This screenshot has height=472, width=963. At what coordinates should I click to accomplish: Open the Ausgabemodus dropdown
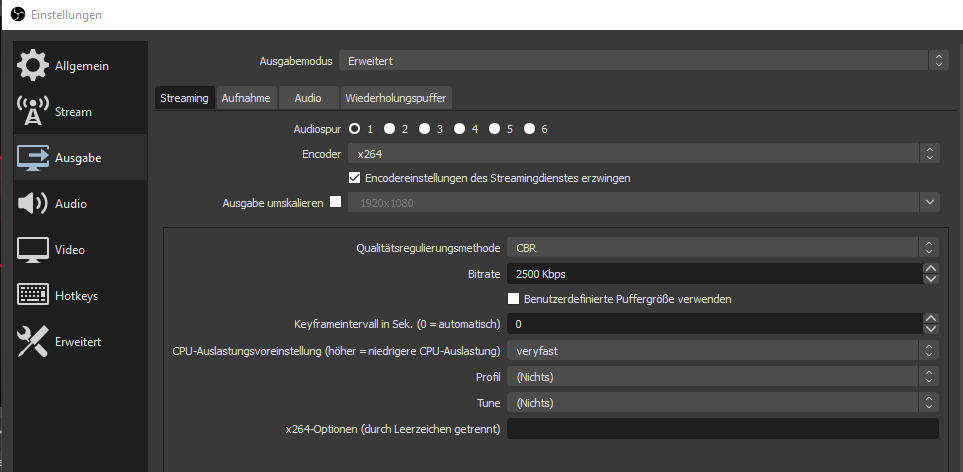click(643, 61)
